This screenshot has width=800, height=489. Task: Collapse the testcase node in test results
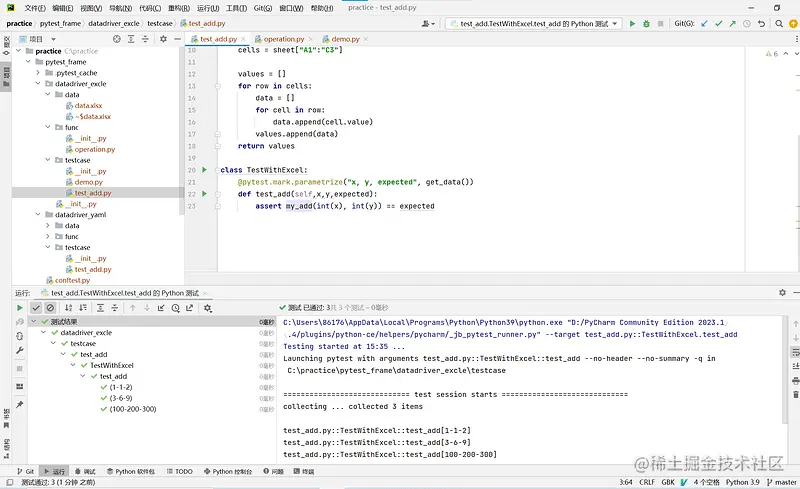[x=54, y=344]
